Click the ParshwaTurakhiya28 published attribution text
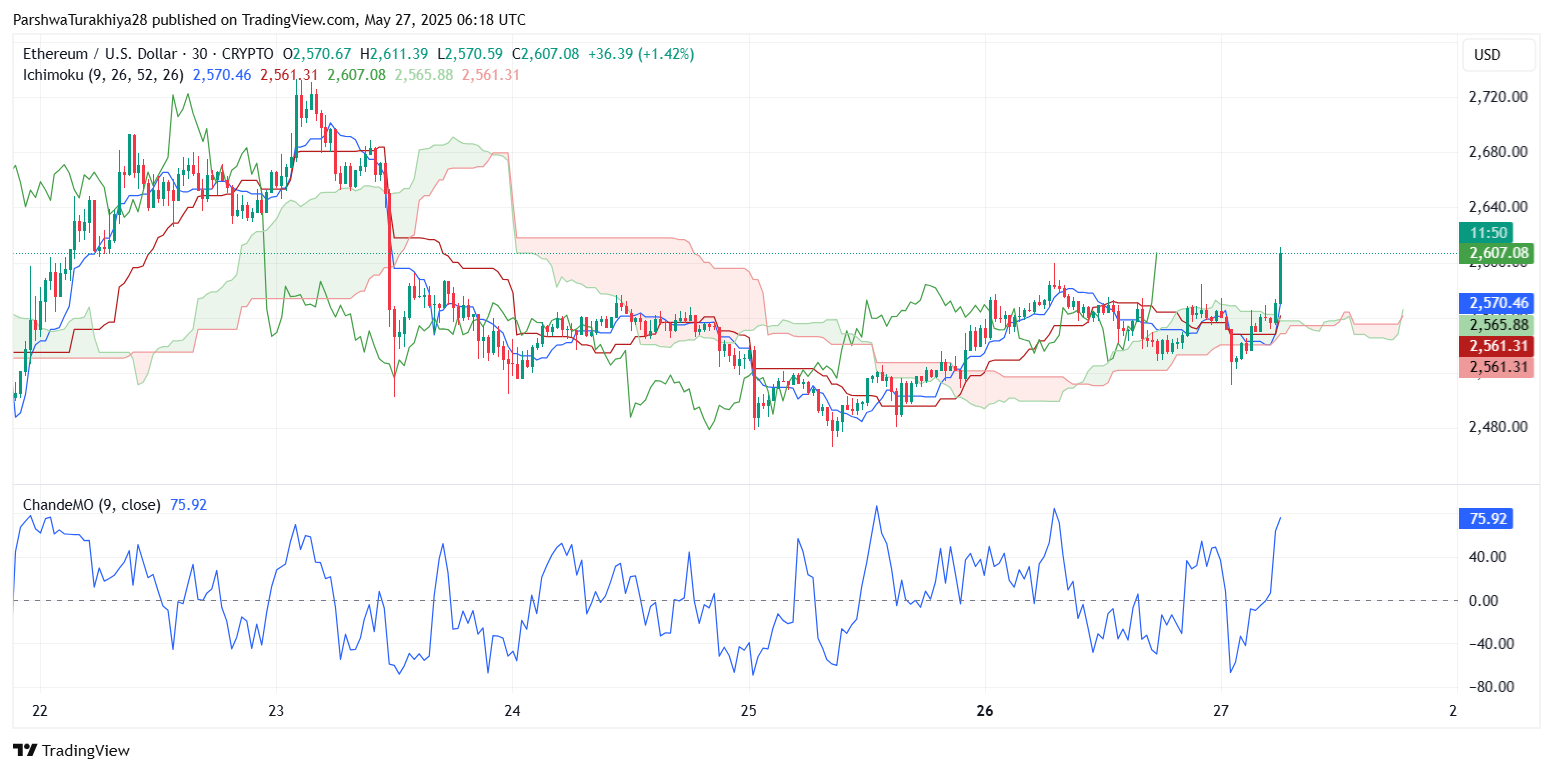This screenshot has height=772, width=1553. click(x=269, y=20)
